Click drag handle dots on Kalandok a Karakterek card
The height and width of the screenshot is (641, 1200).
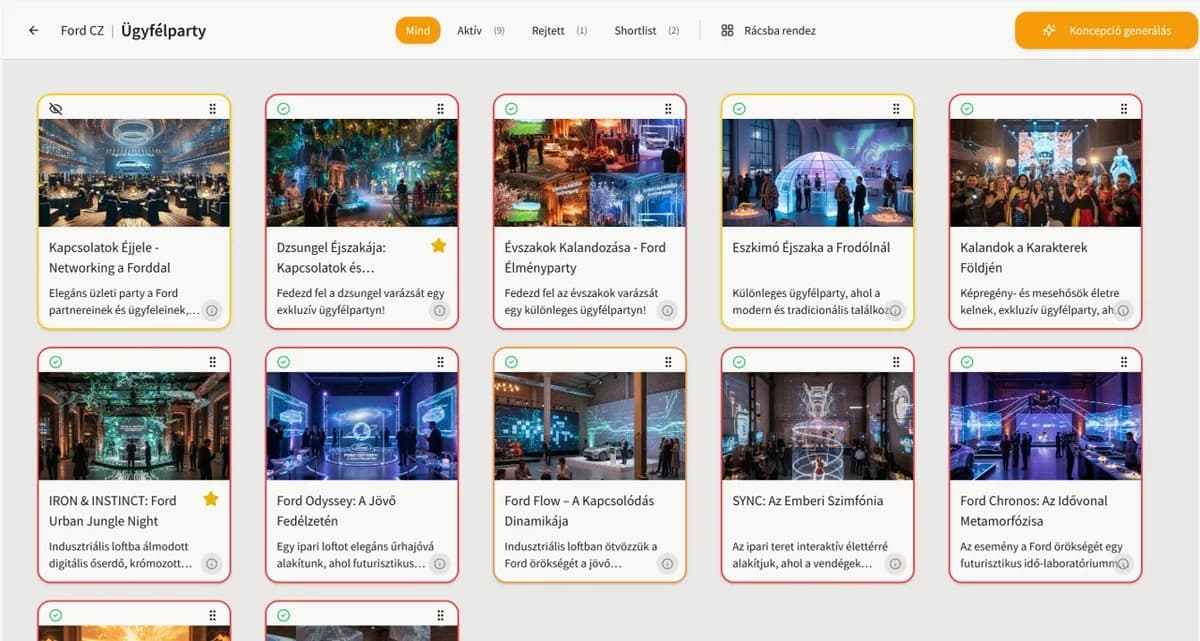click(x=1125, y=108)
